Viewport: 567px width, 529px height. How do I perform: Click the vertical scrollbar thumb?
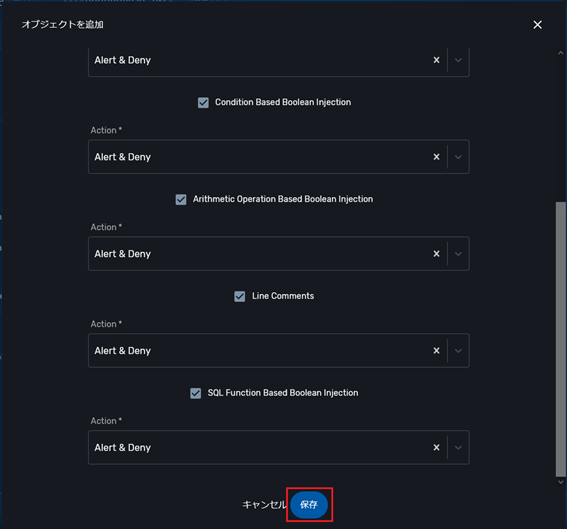(560, 339)
